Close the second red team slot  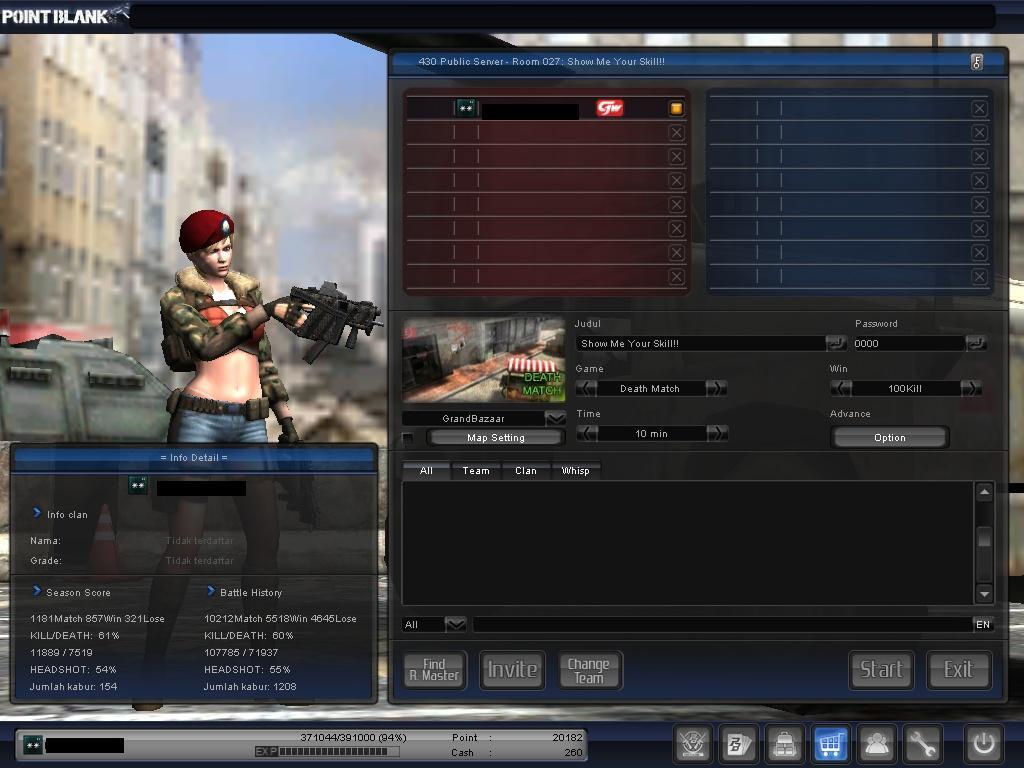pyautogui.click(x=676, y=133)
